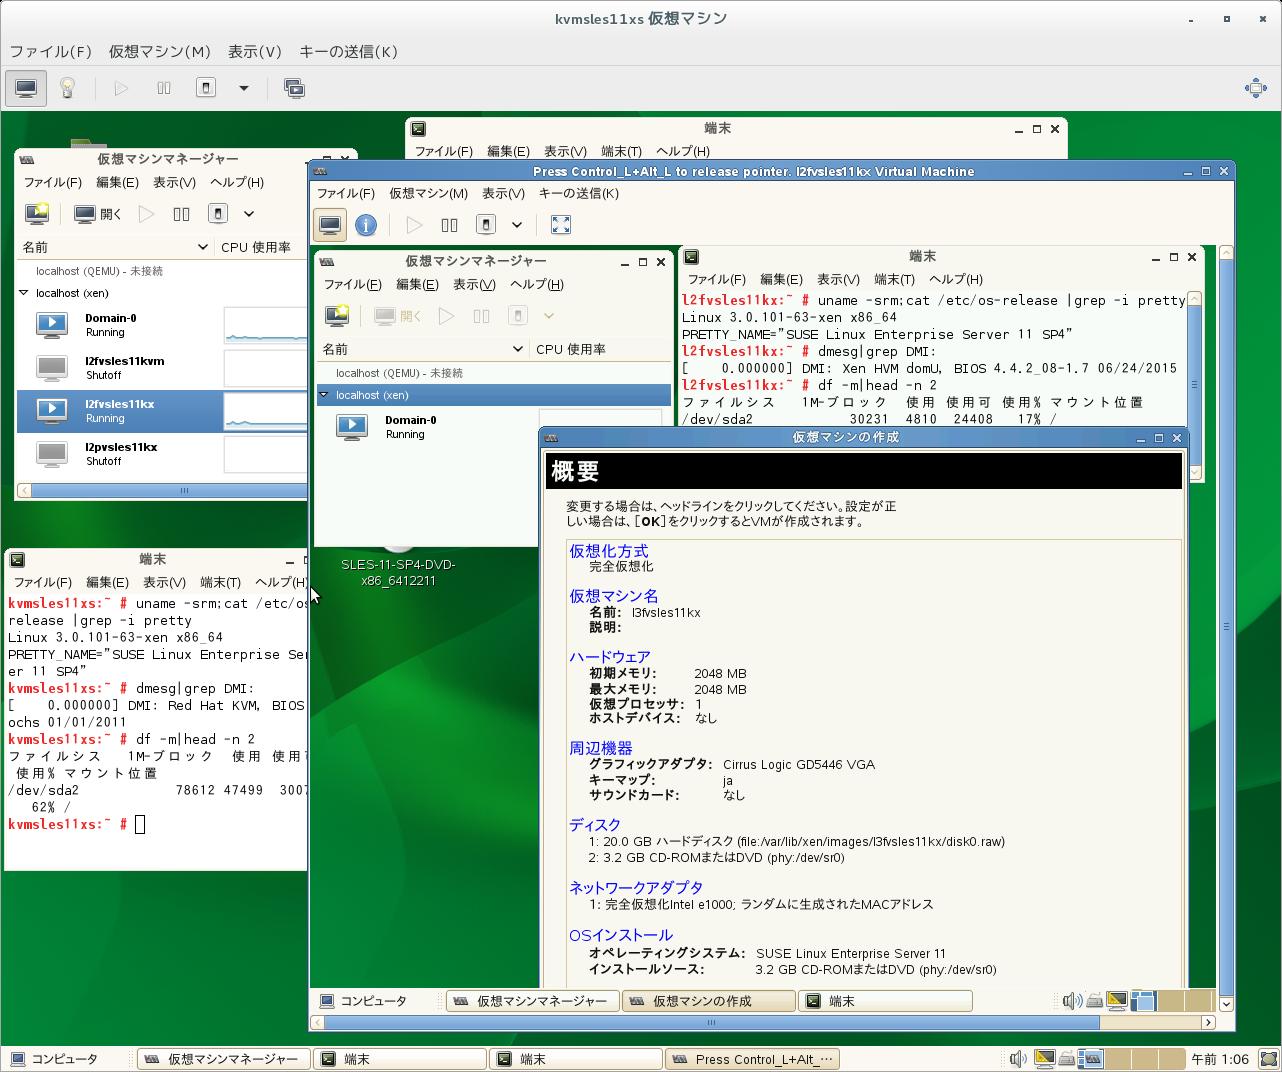Click volume icon in outer taskbar tray
The height and width of the screenshot is (1072, 1282).
click(x=1017, y=1059)
